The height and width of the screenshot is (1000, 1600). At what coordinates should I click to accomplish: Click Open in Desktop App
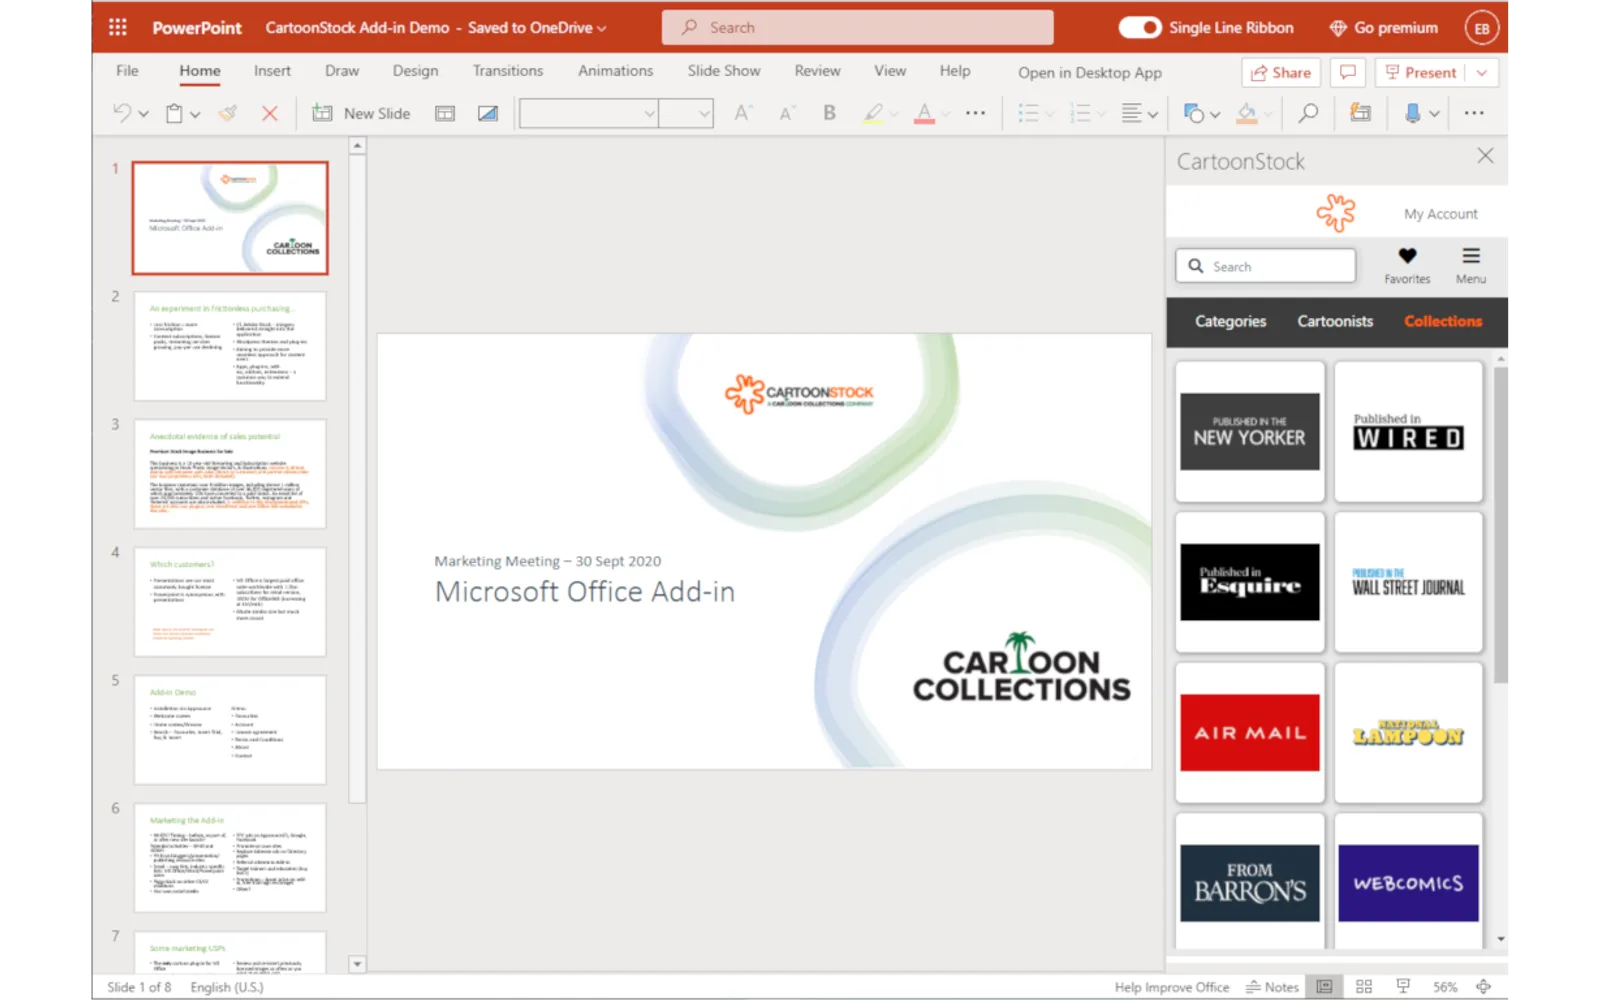pos(1090,72)
